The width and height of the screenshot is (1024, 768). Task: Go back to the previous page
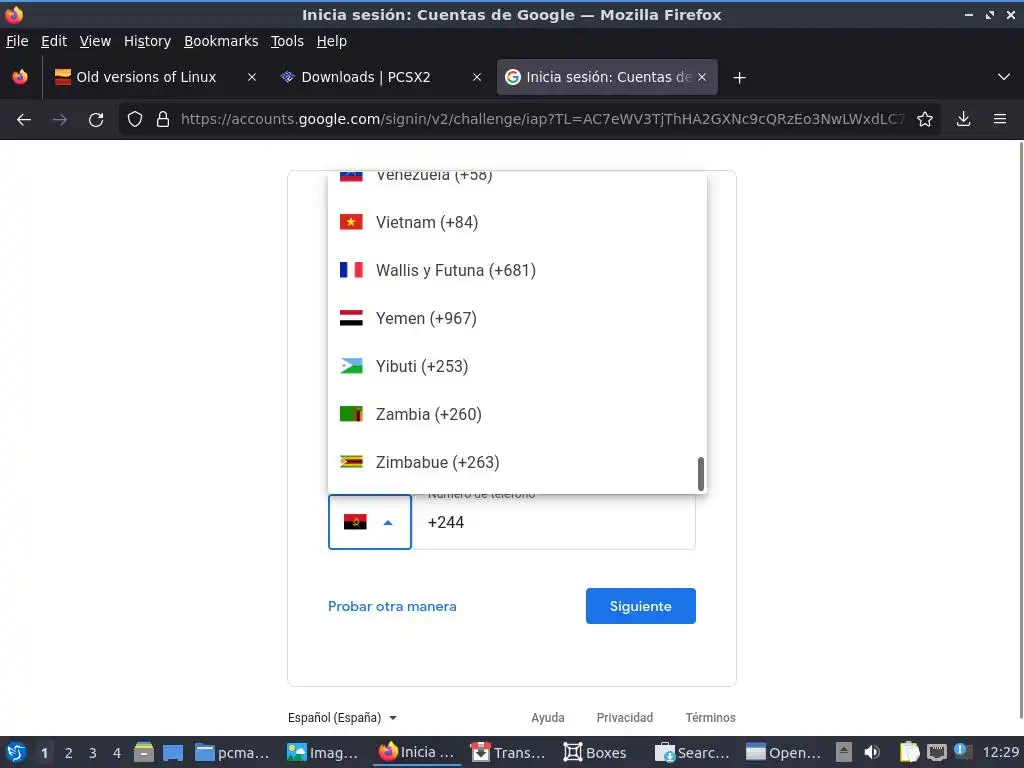24,119
